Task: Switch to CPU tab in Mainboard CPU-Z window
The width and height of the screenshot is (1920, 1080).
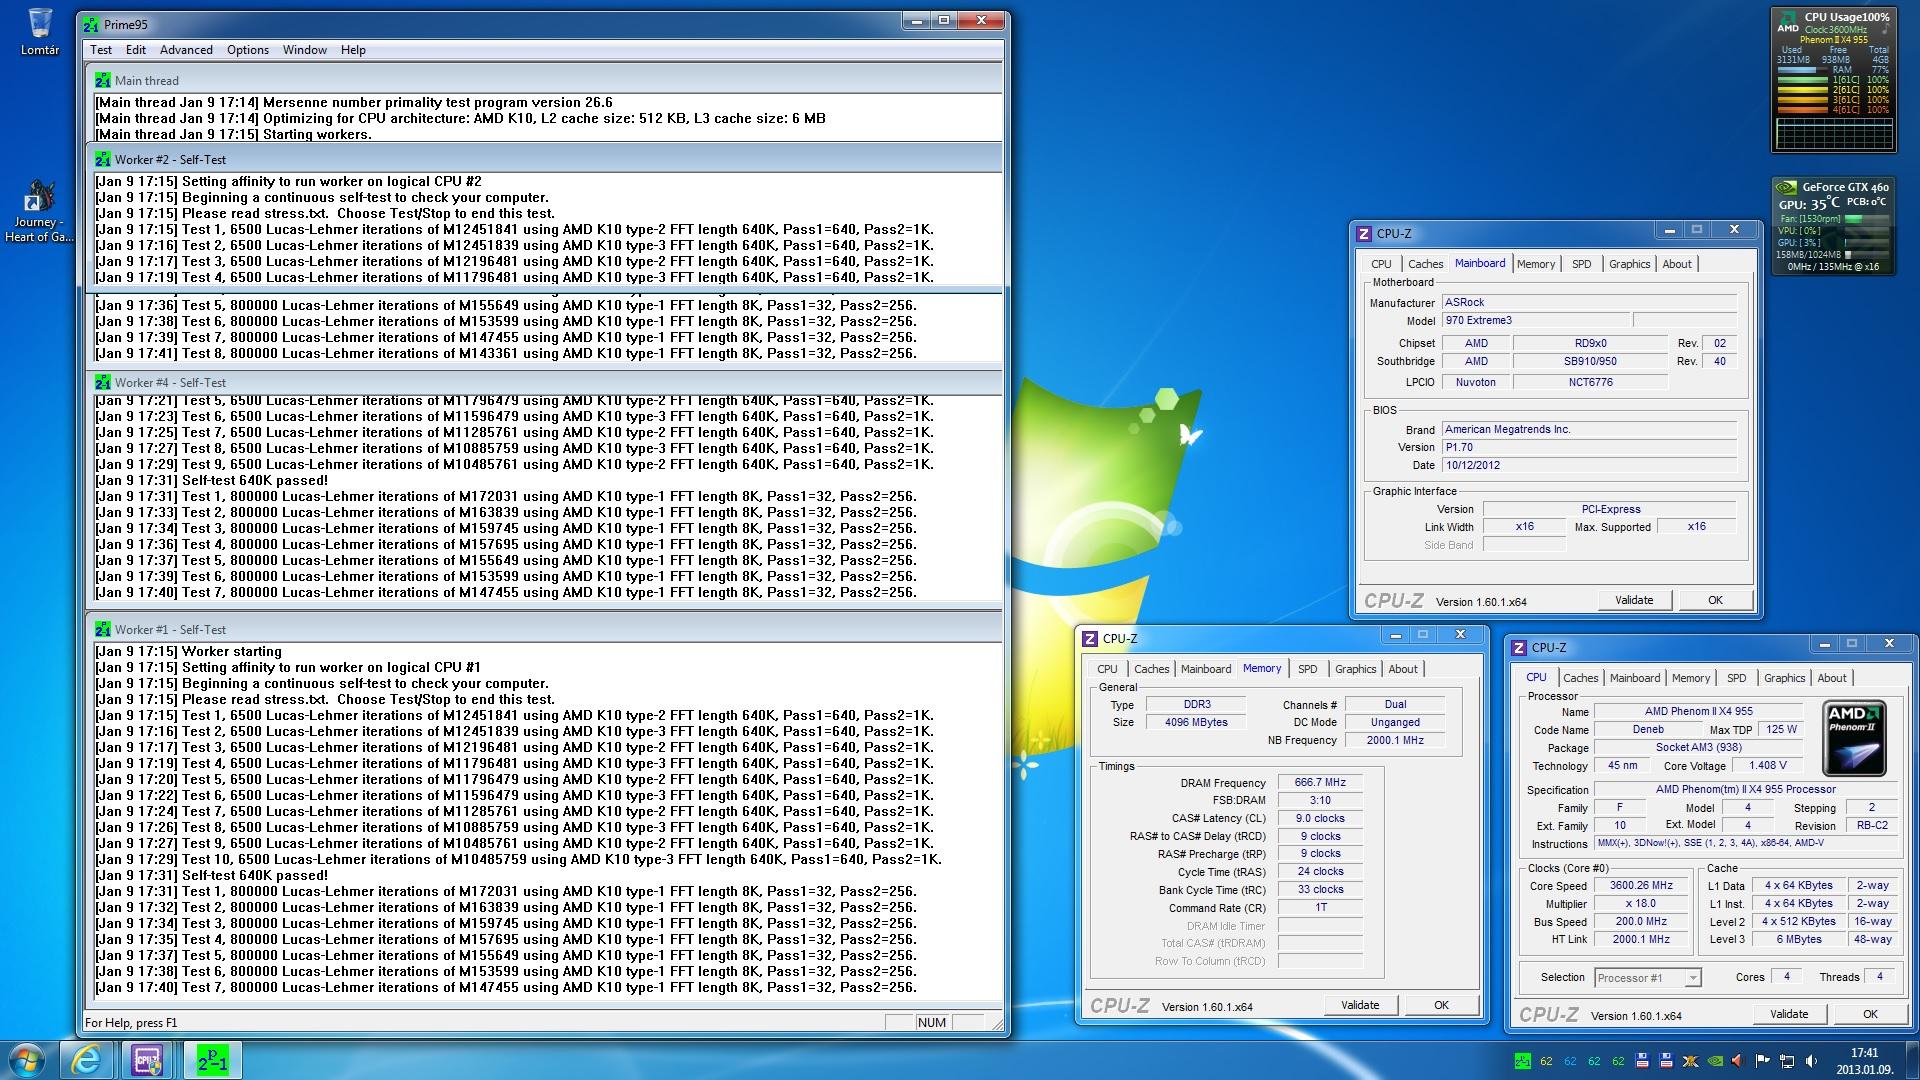Action: [x=1381, y=264]
